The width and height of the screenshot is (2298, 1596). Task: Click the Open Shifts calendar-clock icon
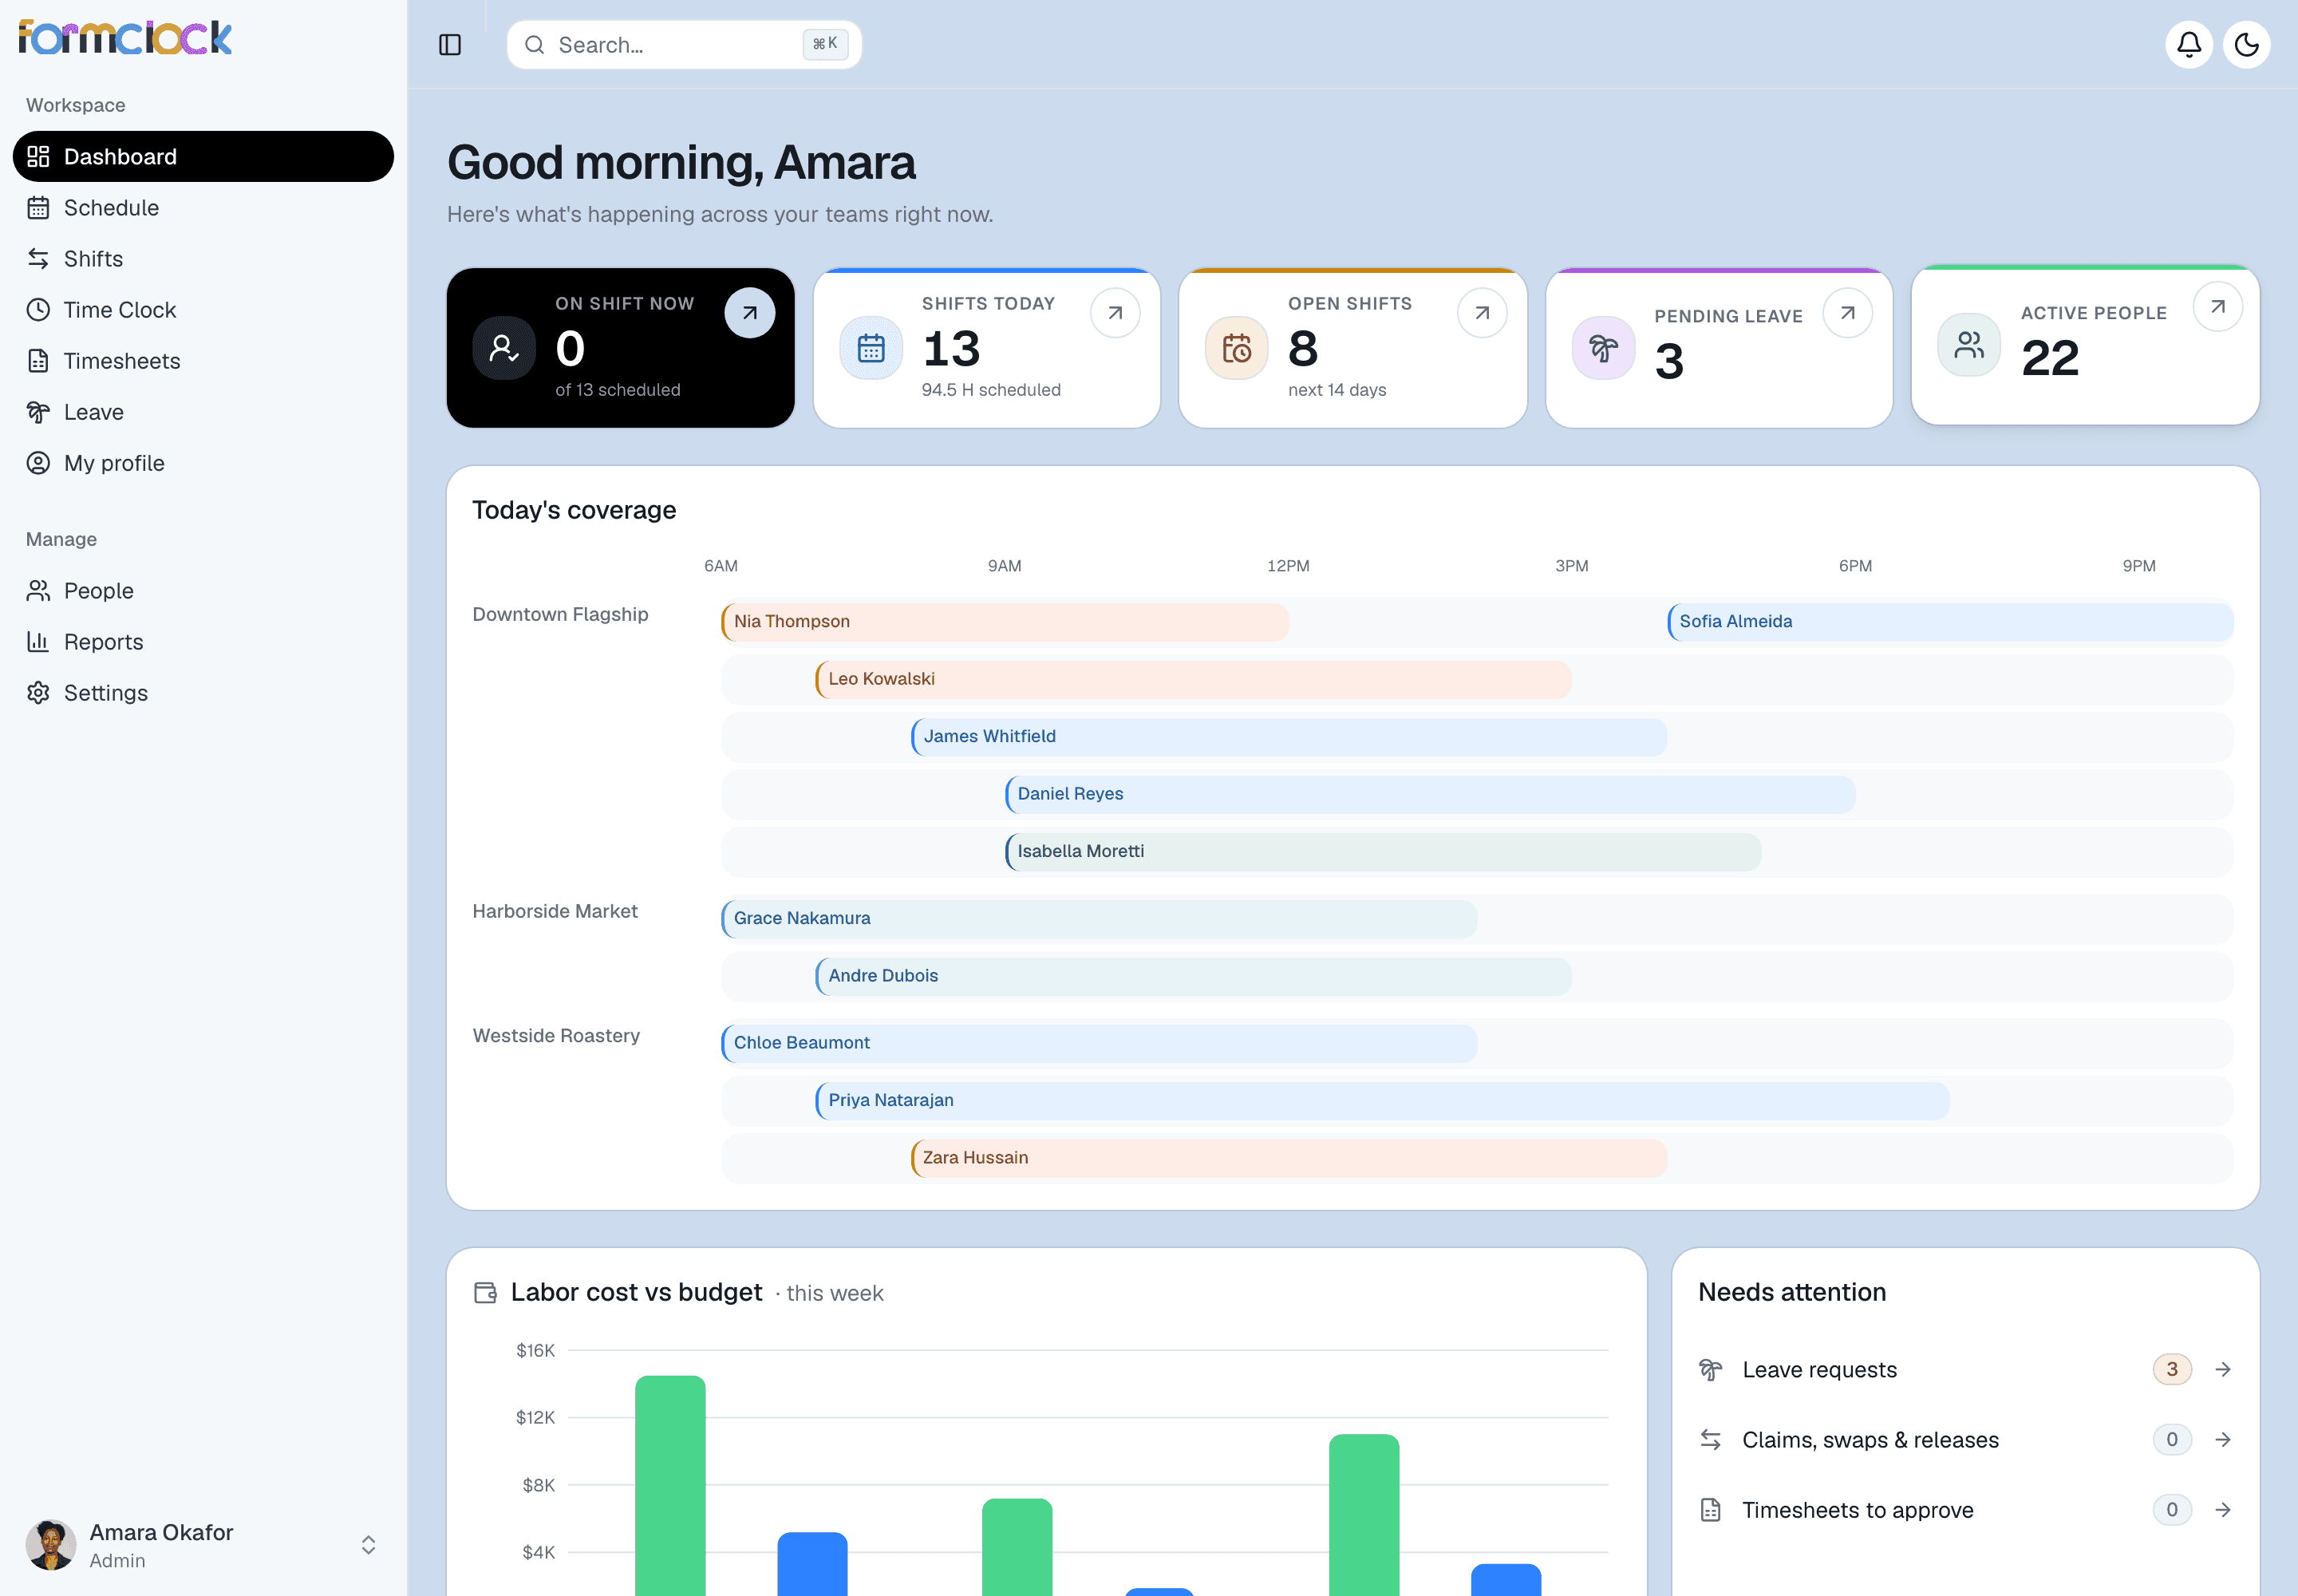pyautogui.click(x=1237, y=348)
